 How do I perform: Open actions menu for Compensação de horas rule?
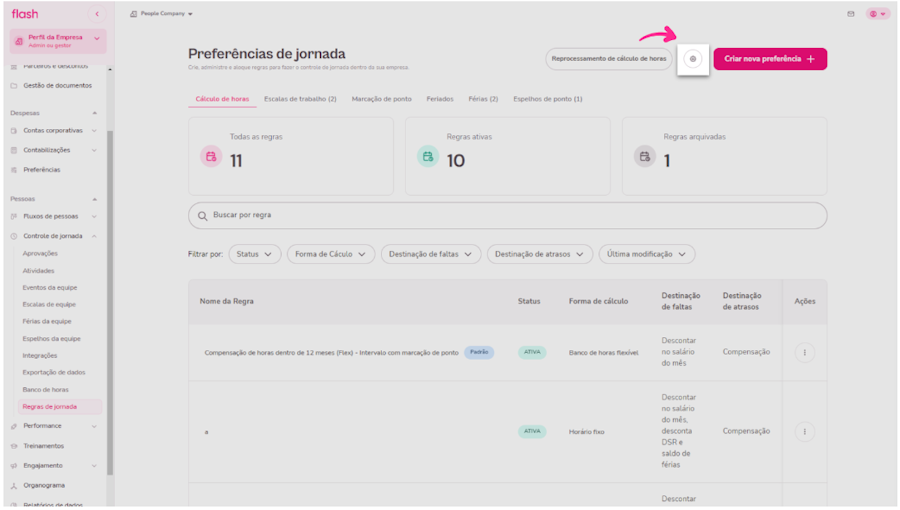pyautogui.click(x=804, y=353)
